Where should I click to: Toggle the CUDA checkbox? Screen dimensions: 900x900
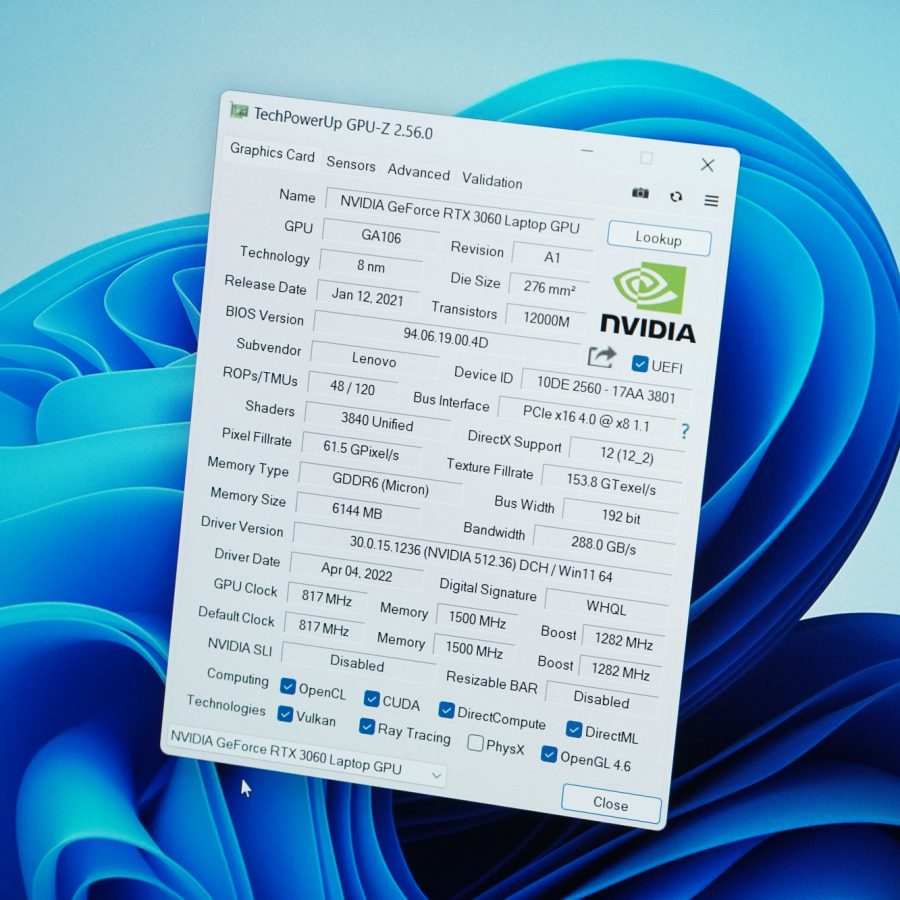tap(371, 699)
